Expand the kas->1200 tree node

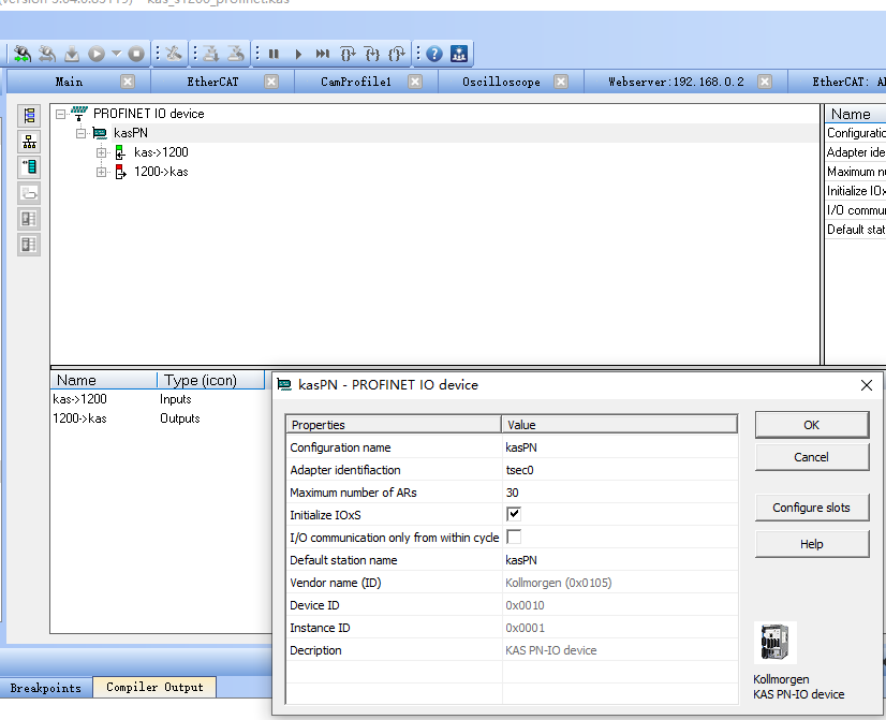coord(101,153)
